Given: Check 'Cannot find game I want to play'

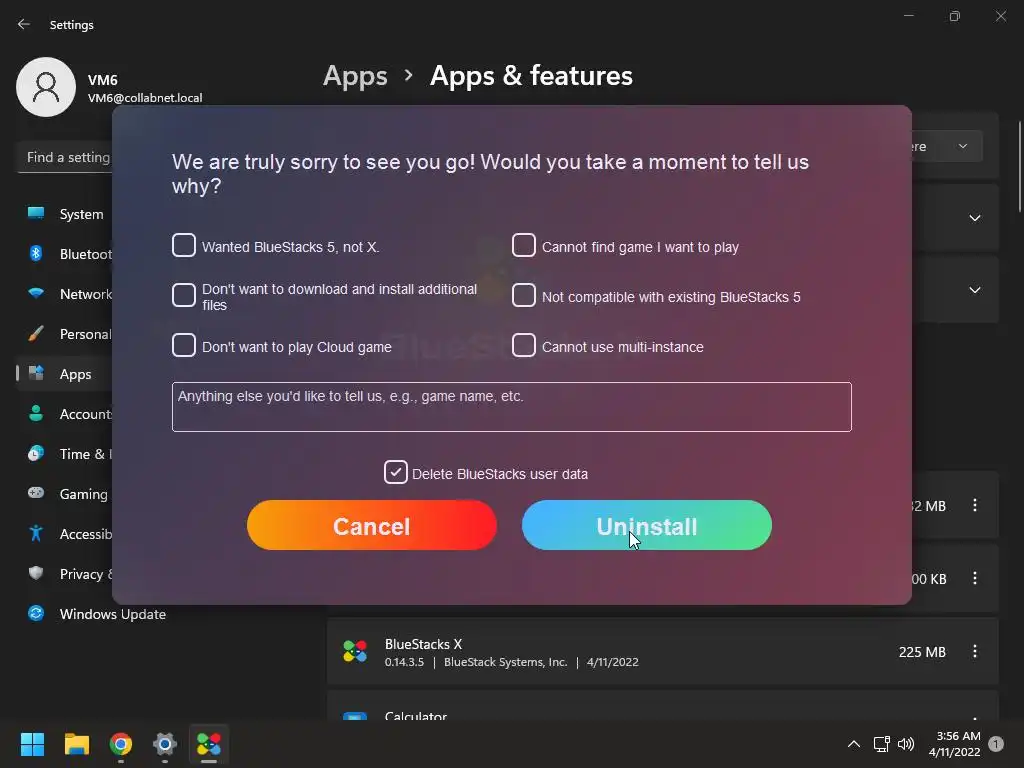Looking at the screenshot, I should (524, 246).
